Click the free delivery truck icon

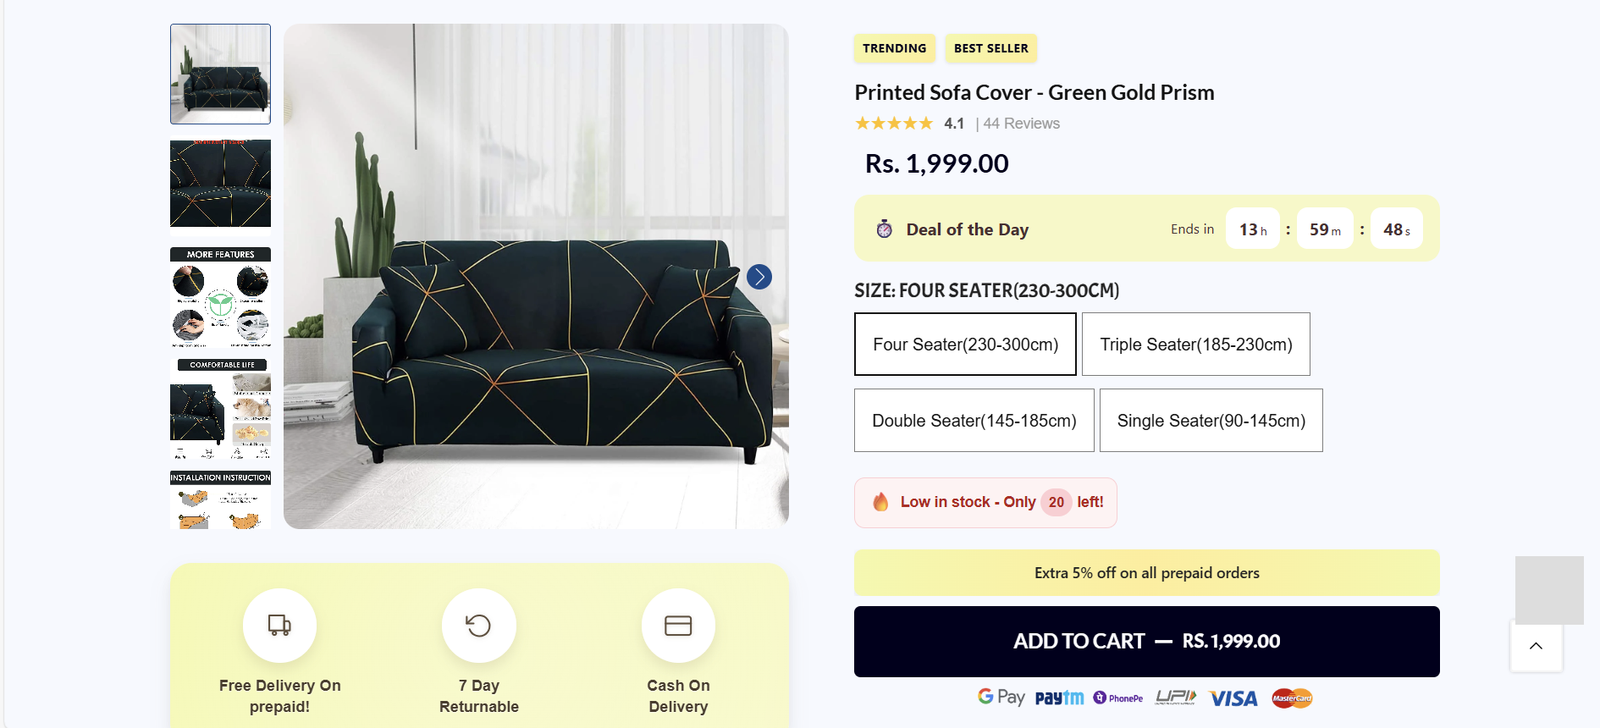click(x=279, y=626)
